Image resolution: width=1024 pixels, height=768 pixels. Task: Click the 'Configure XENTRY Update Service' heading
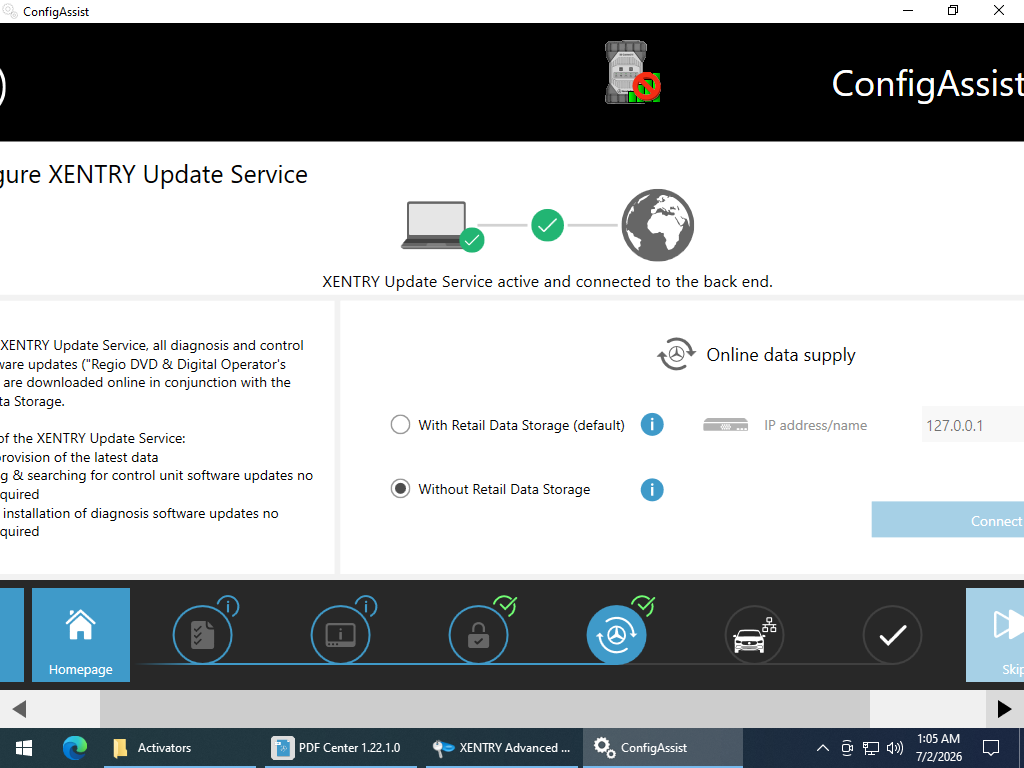153,175
